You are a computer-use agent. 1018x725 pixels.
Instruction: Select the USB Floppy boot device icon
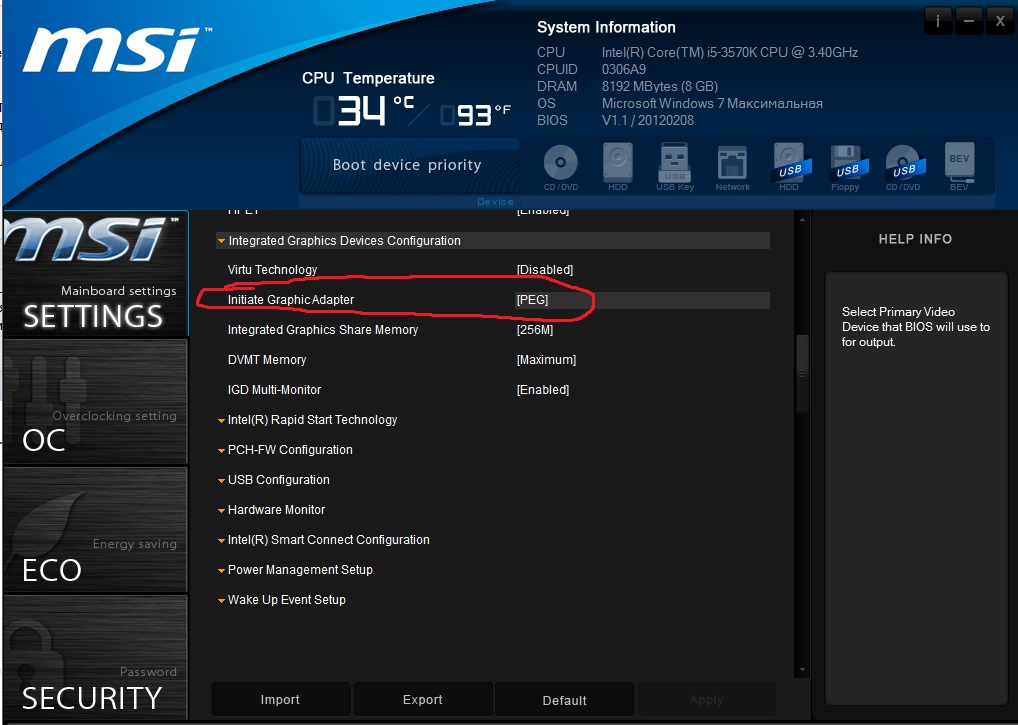(847, 167)
